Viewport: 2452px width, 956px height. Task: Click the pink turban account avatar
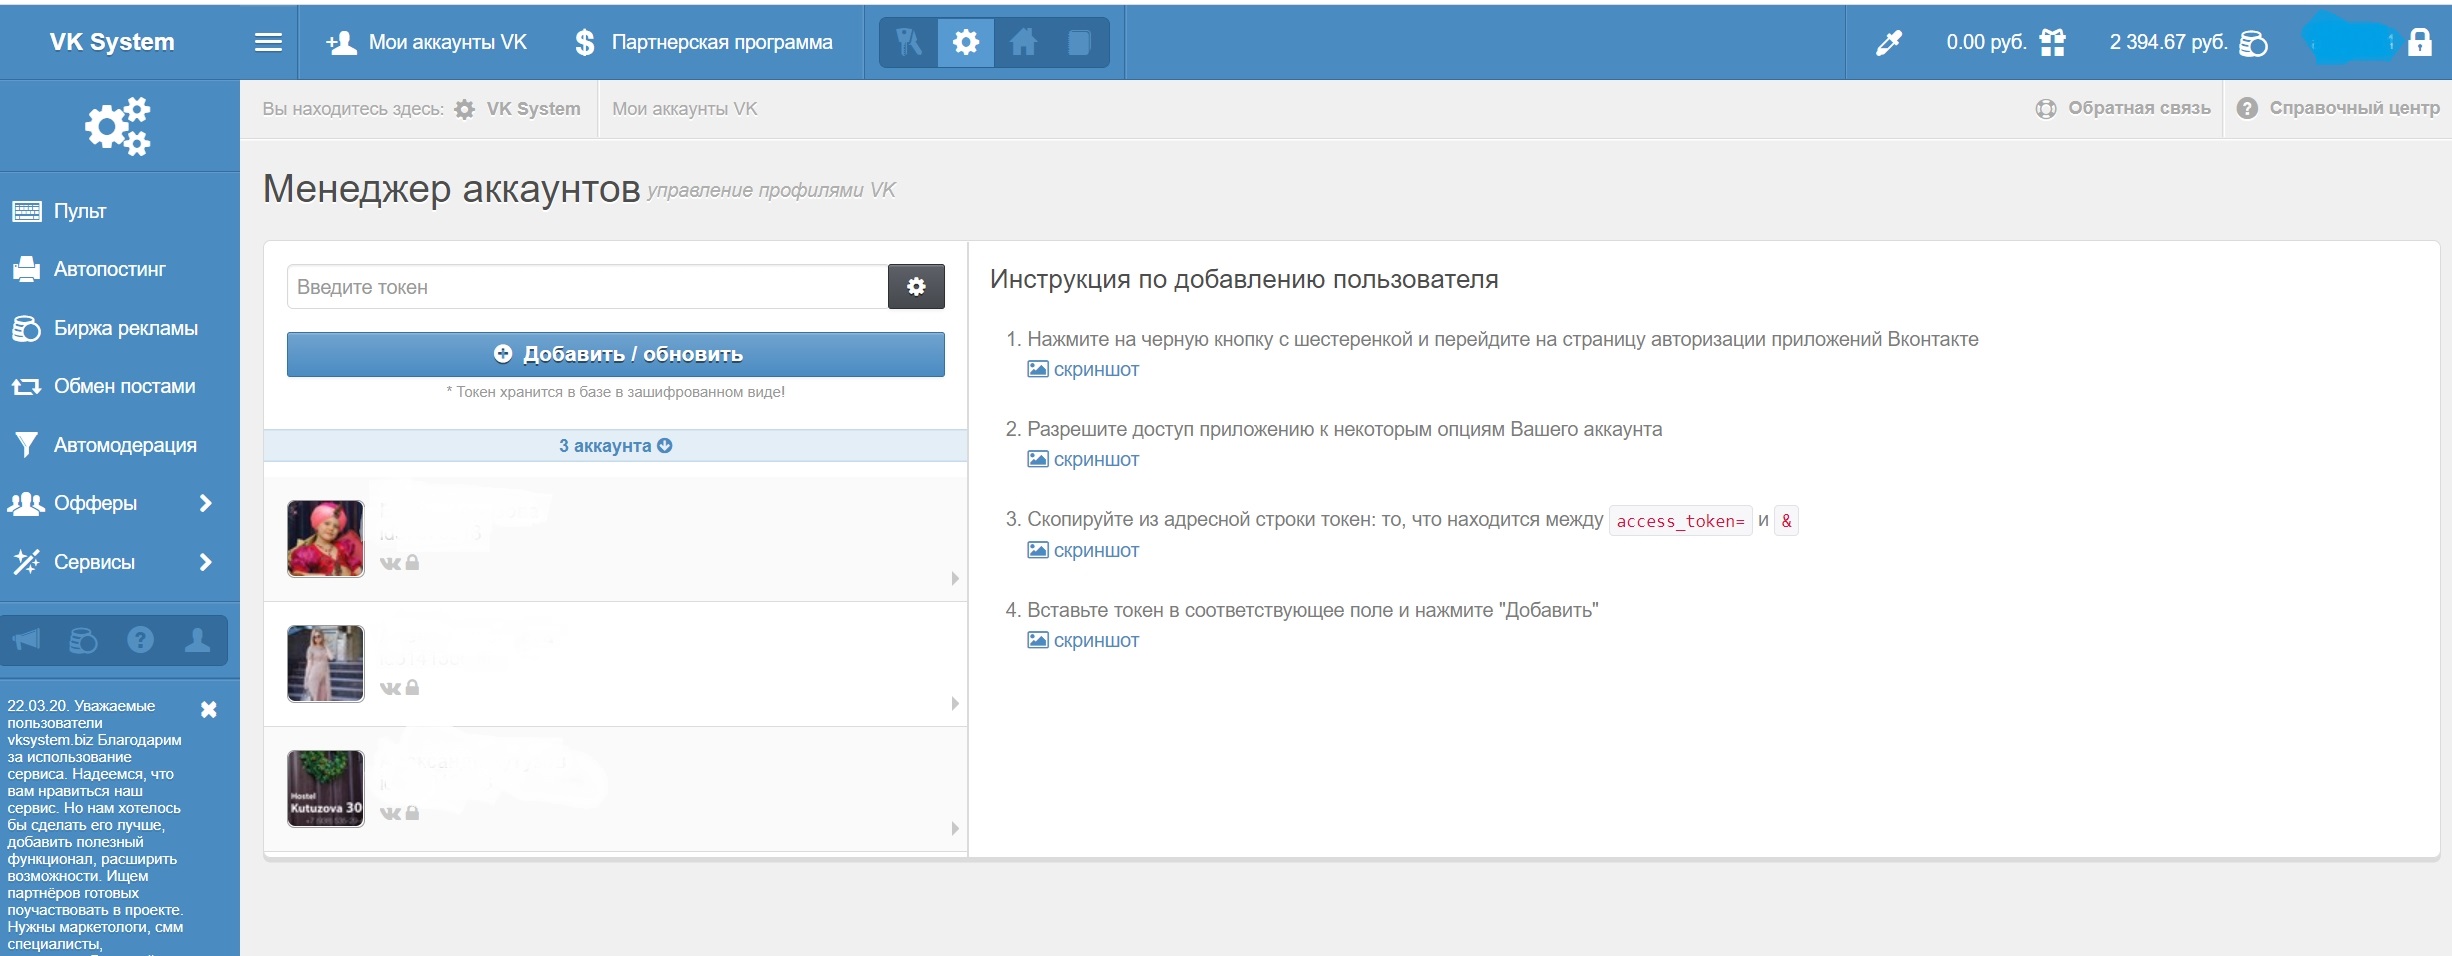[x=326, y=539]
